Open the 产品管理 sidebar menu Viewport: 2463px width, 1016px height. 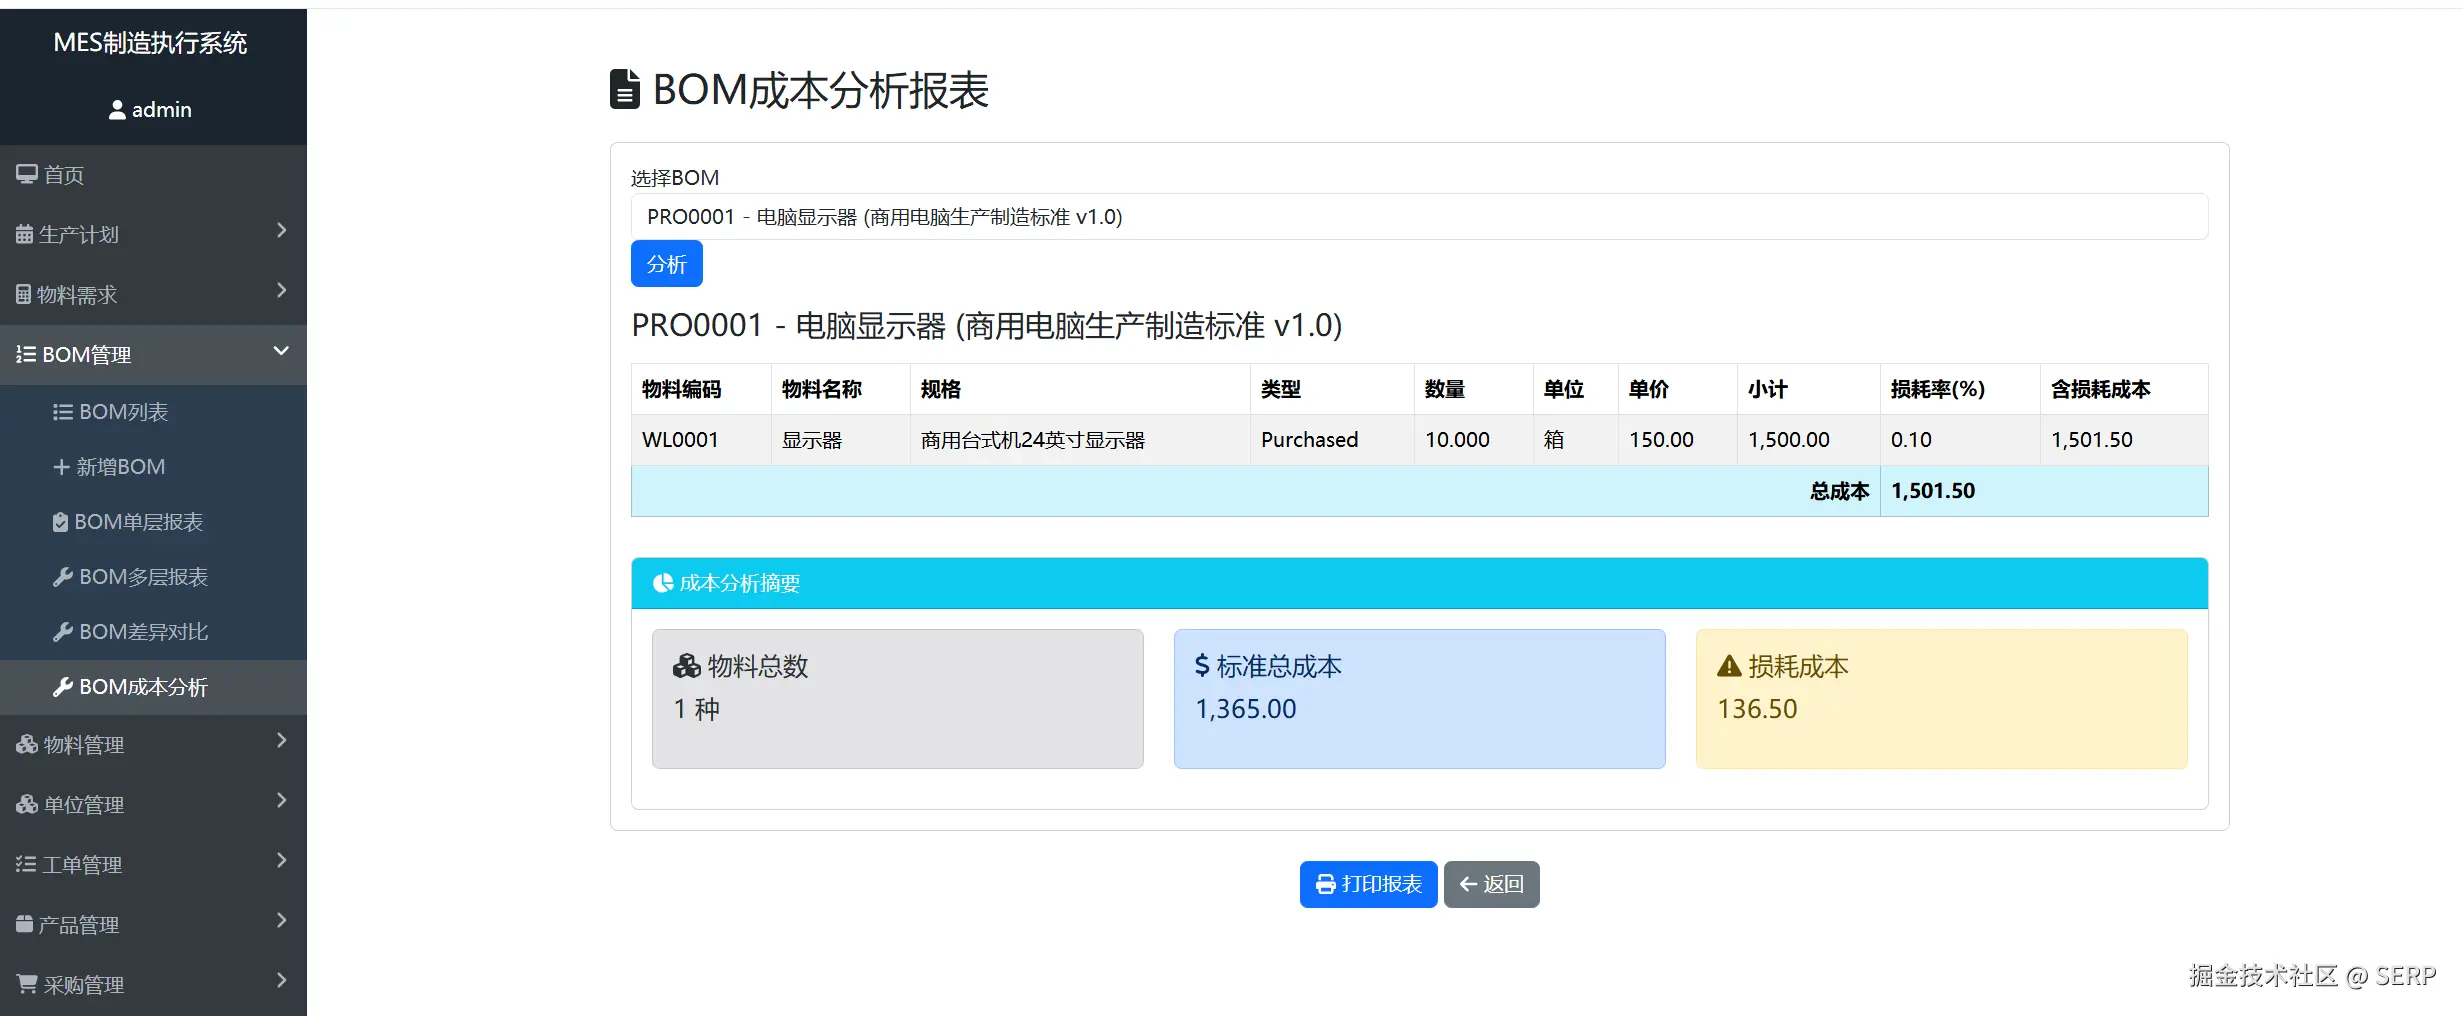tap(153, 925)
